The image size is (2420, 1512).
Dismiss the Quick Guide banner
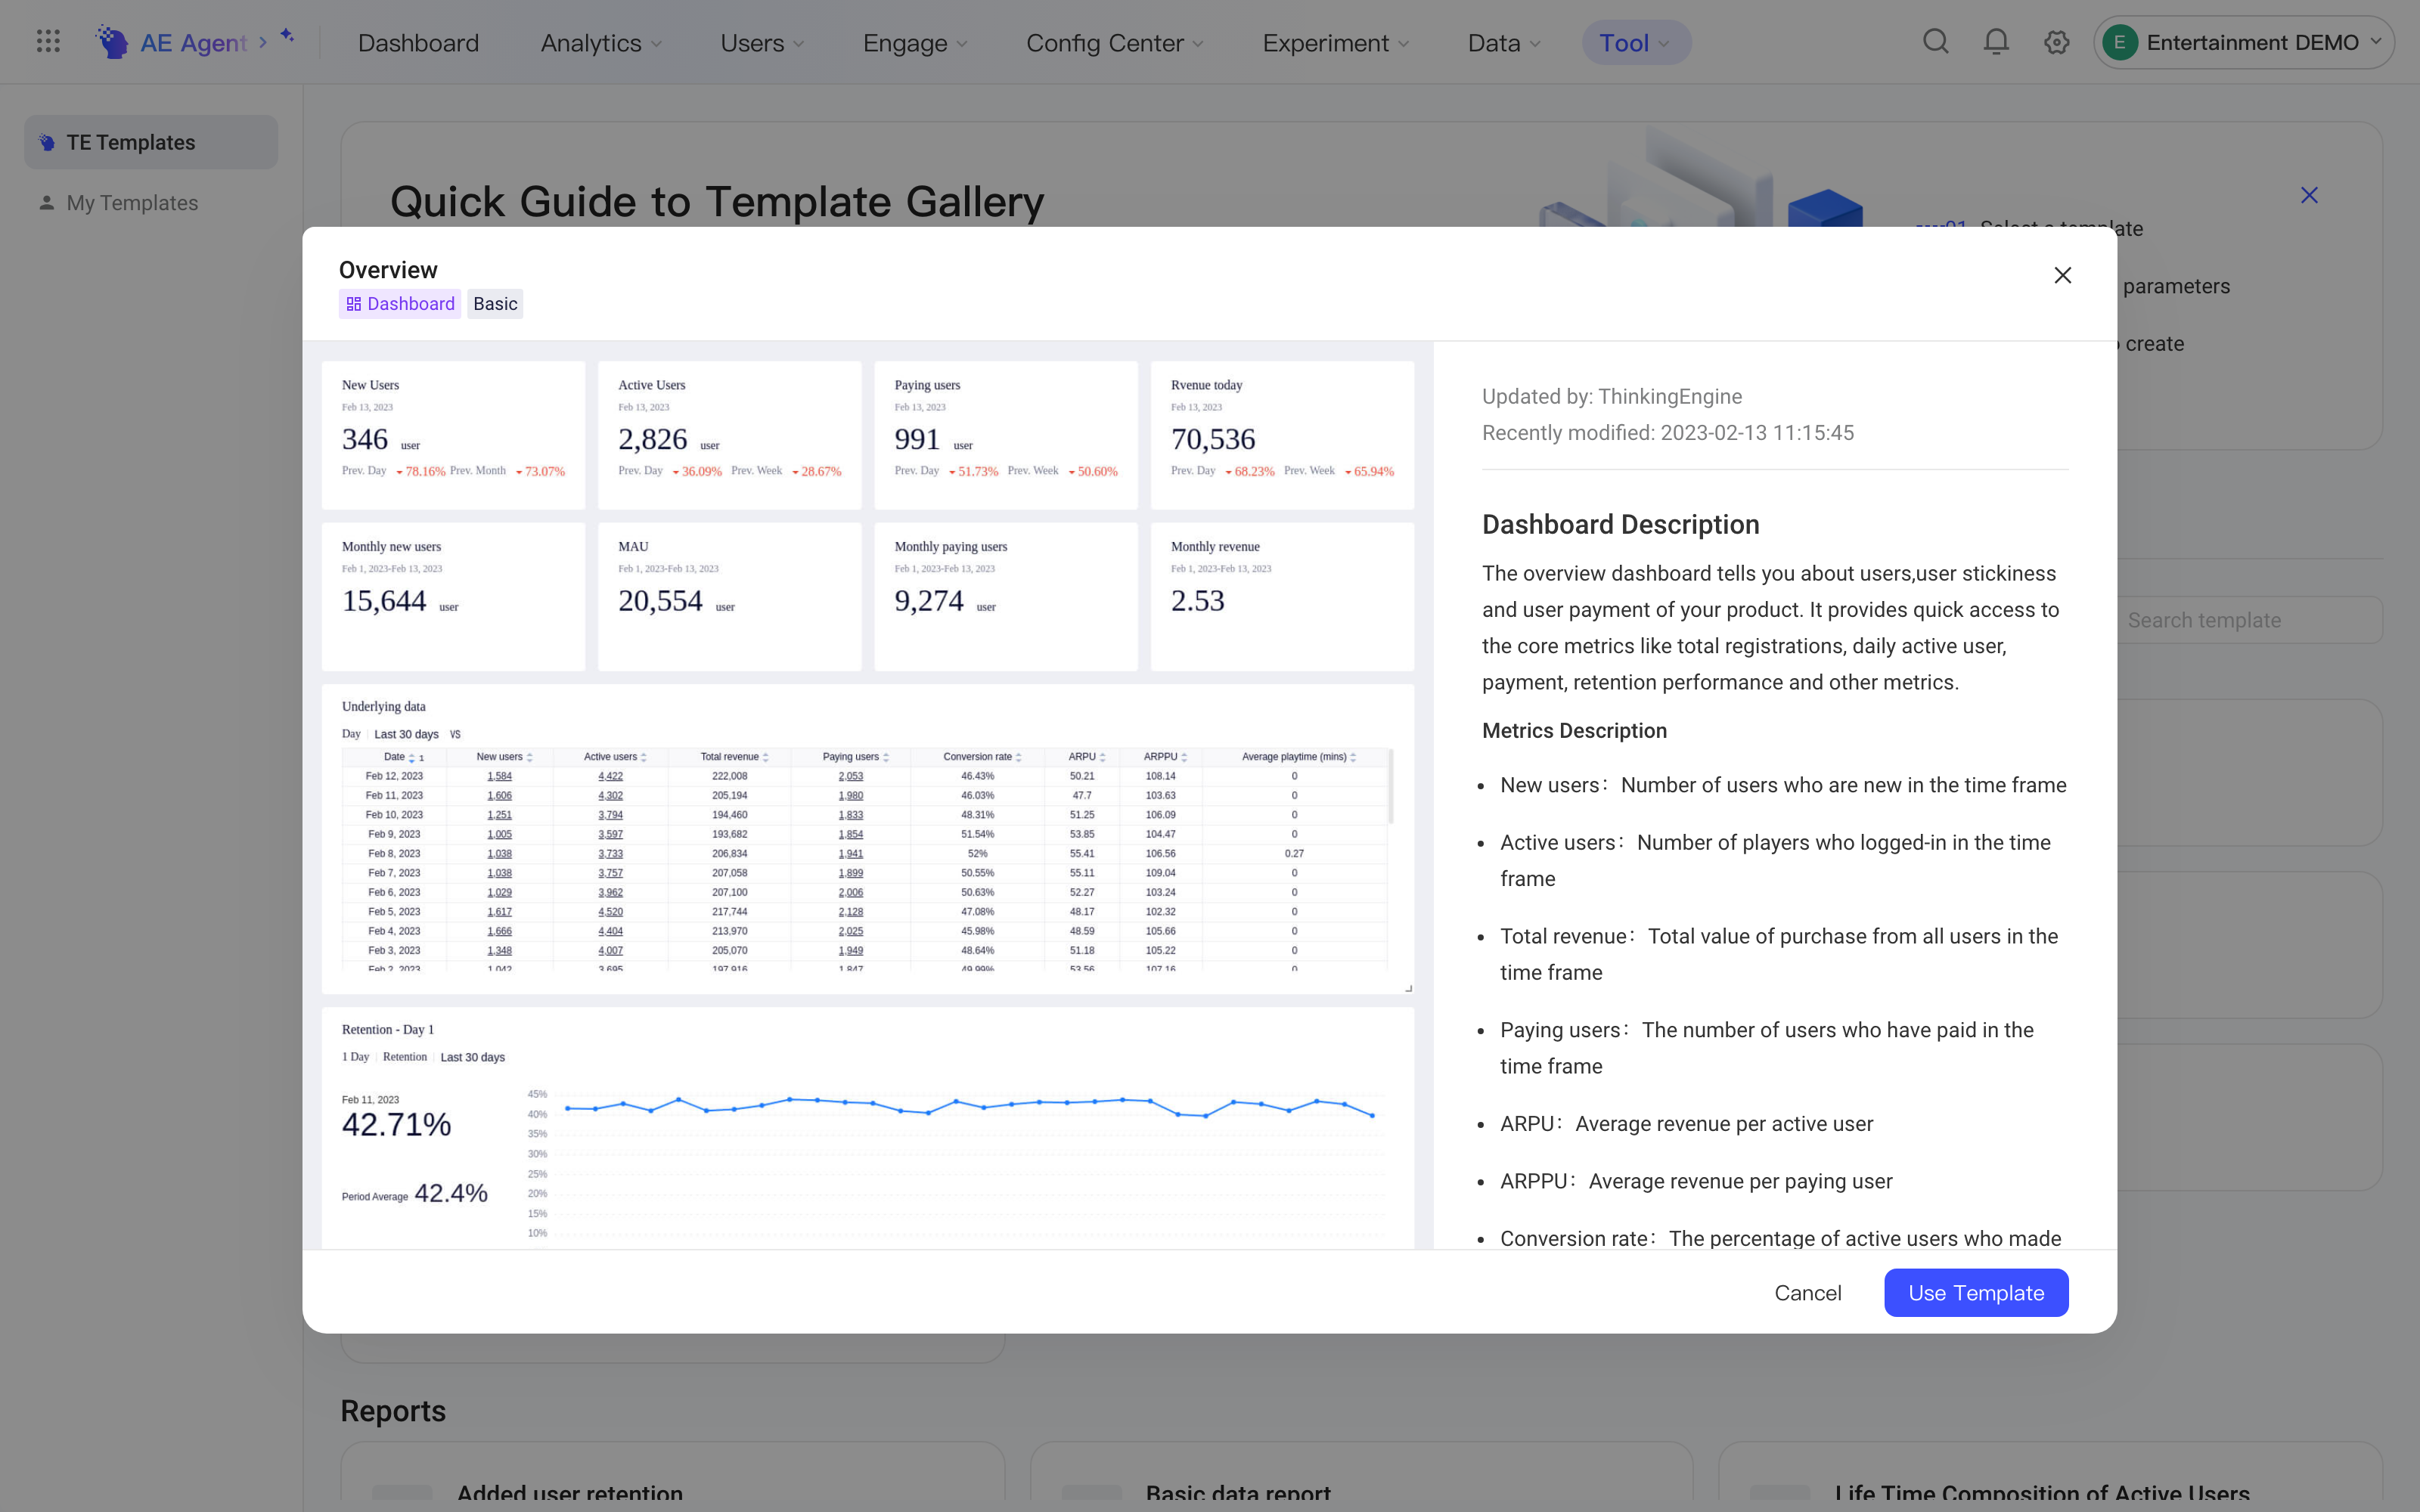[x=2309, y=195]
